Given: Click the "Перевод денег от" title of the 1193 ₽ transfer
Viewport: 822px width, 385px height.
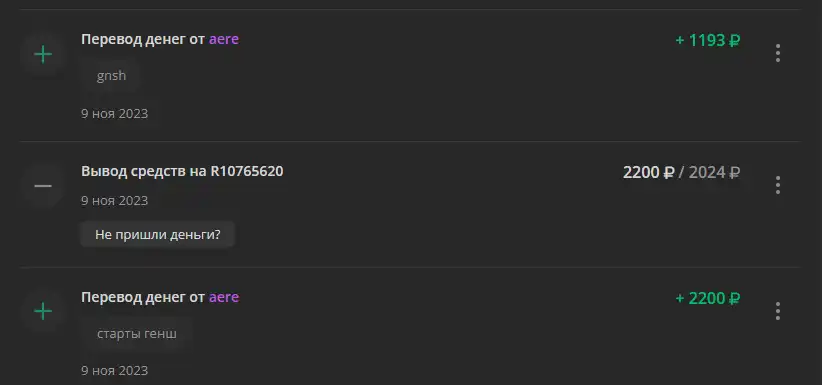Looking at the screenshot, I should point(143,39).
